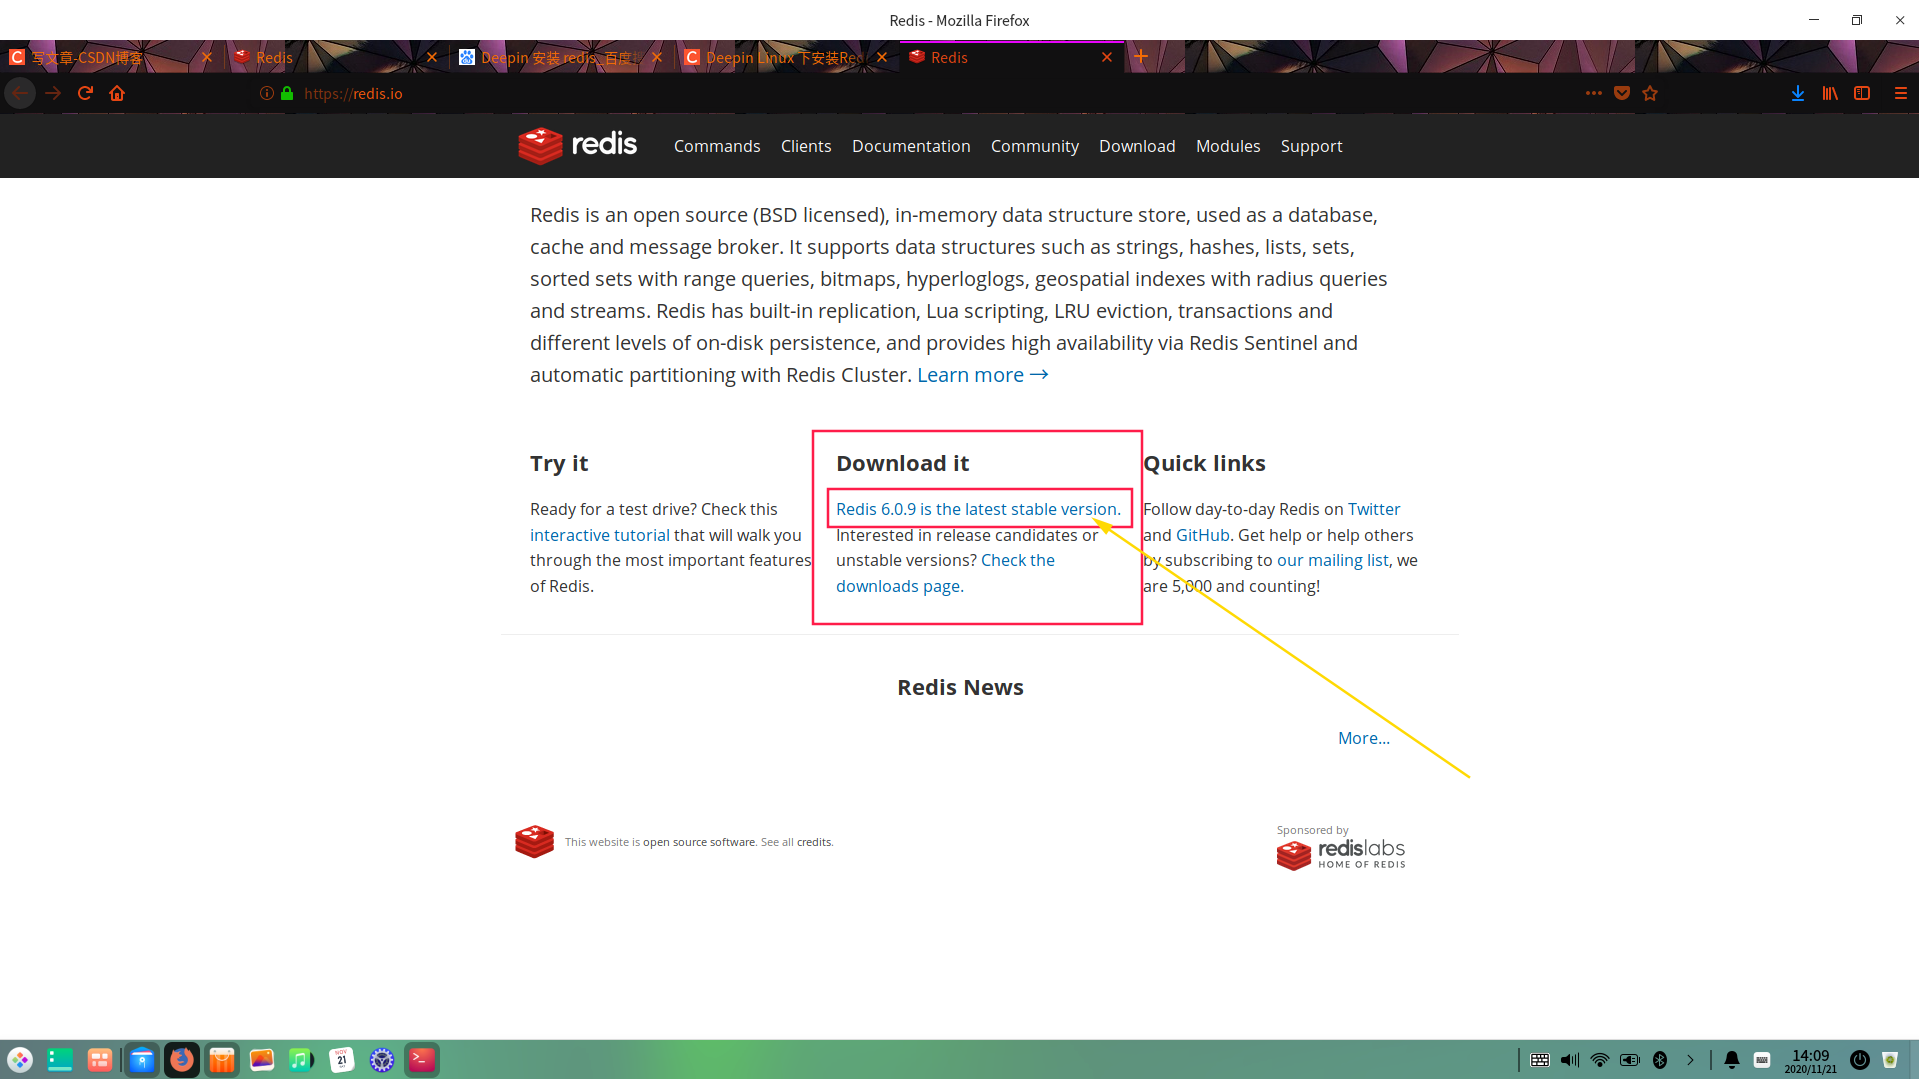
Task: Open the GitHub link
Action: point(1203,535)
